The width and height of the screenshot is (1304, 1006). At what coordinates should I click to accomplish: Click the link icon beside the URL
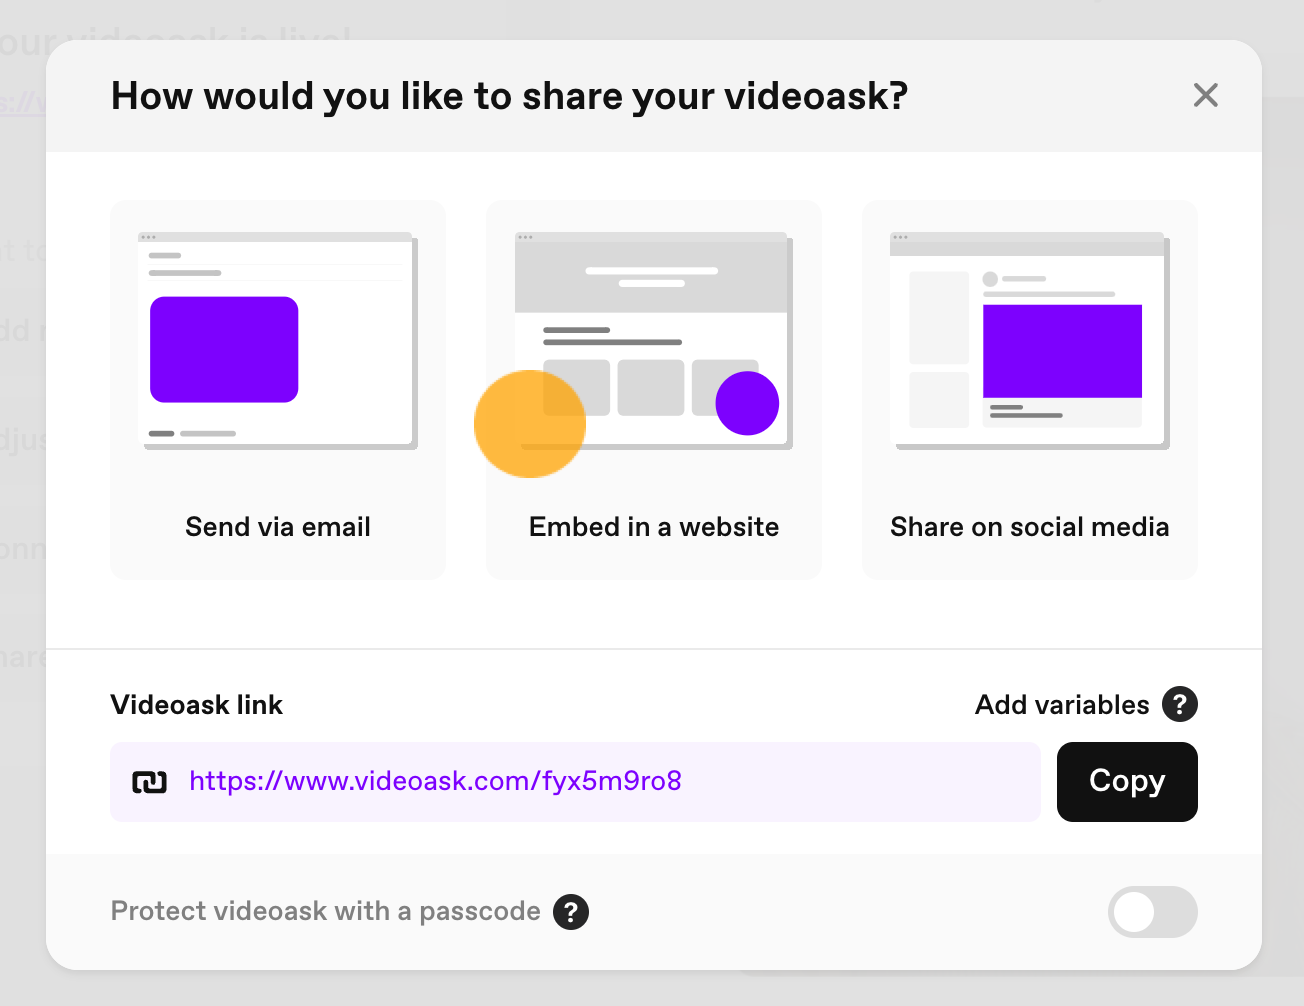tap(150, 782)
